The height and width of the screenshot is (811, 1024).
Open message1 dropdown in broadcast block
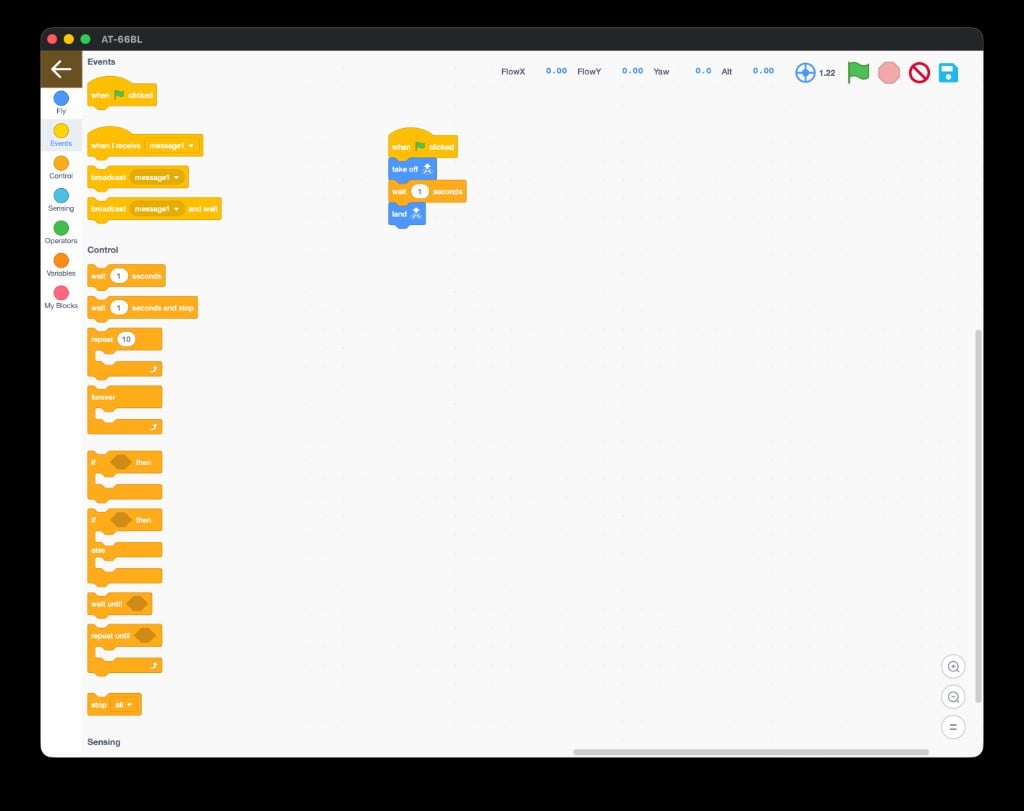(x=157, y=178)
